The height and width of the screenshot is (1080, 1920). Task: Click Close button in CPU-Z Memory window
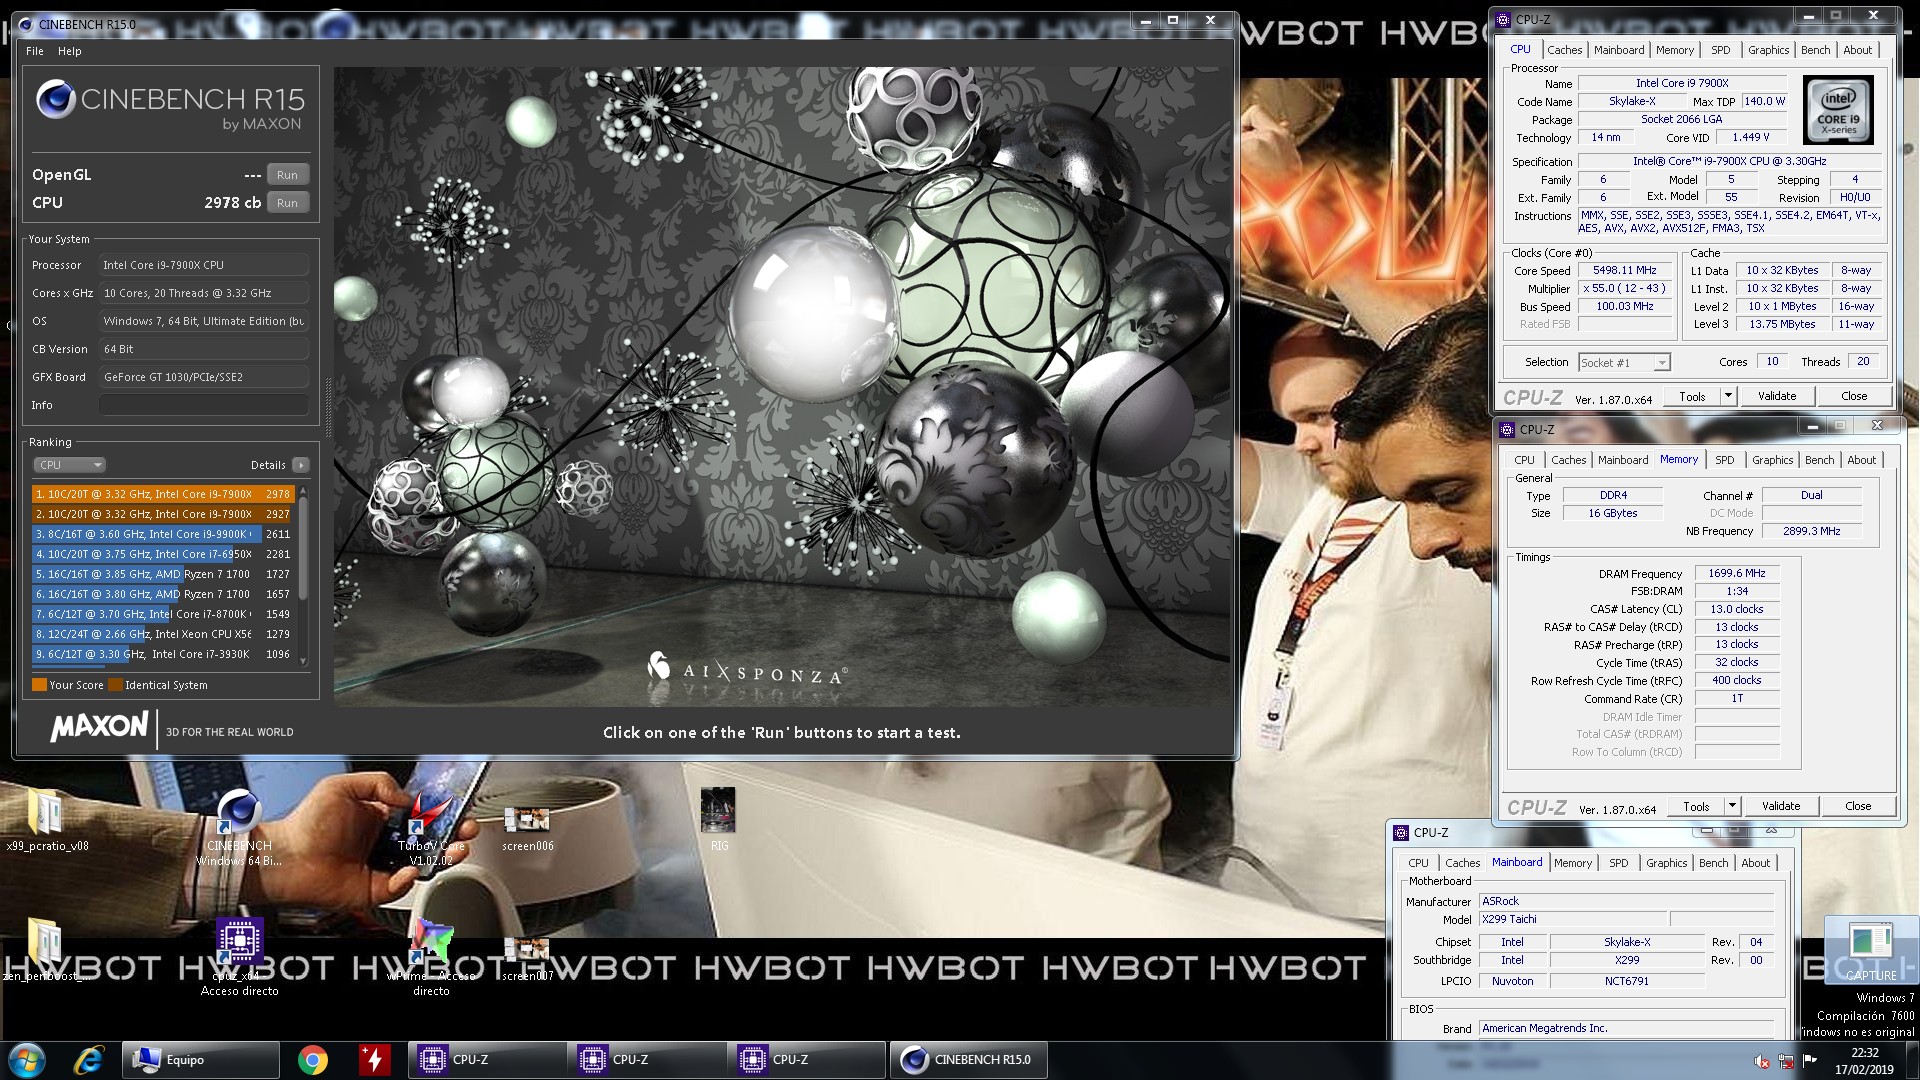pyautogui.click(x=1857, y=806)
